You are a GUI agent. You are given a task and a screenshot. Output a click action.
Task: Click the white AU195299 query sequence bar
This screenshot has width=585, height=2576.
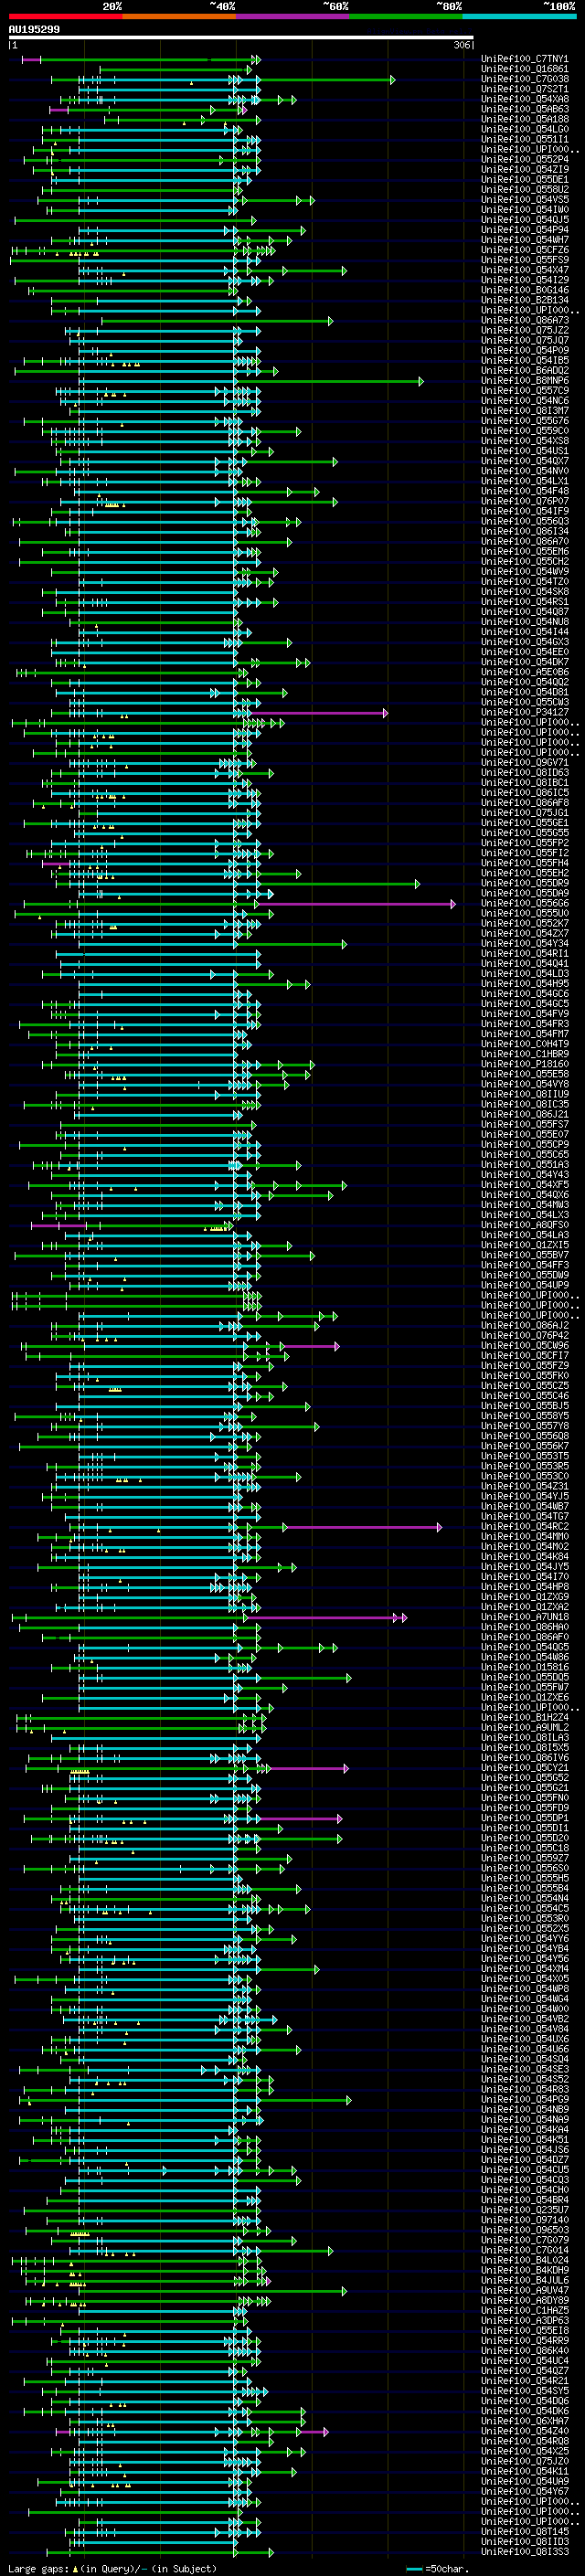(241, 38)
